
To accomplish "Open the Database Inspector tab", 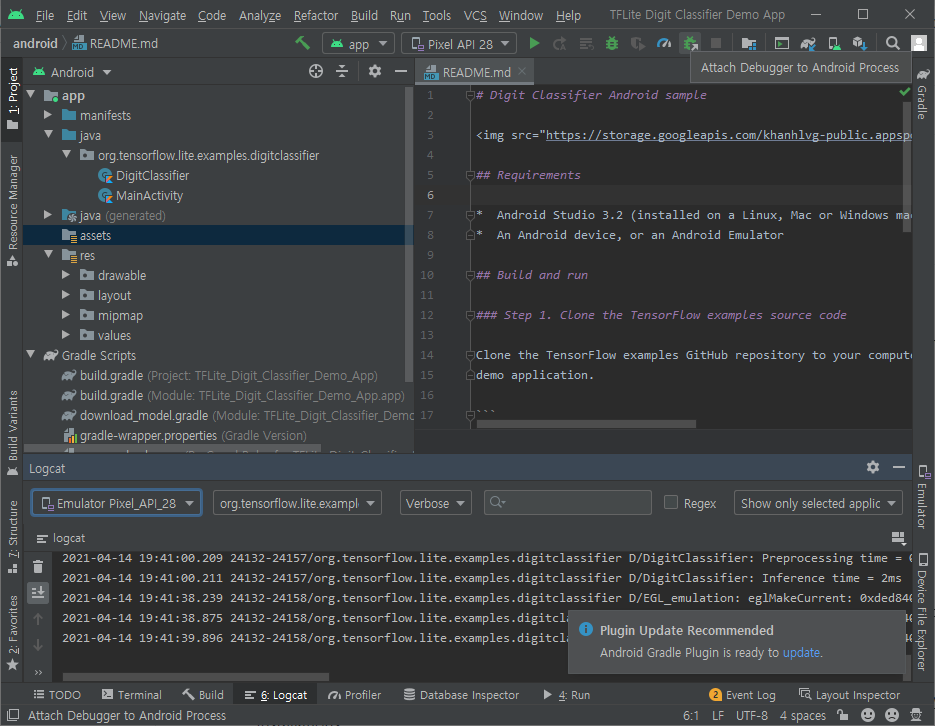I will (462, 694).
